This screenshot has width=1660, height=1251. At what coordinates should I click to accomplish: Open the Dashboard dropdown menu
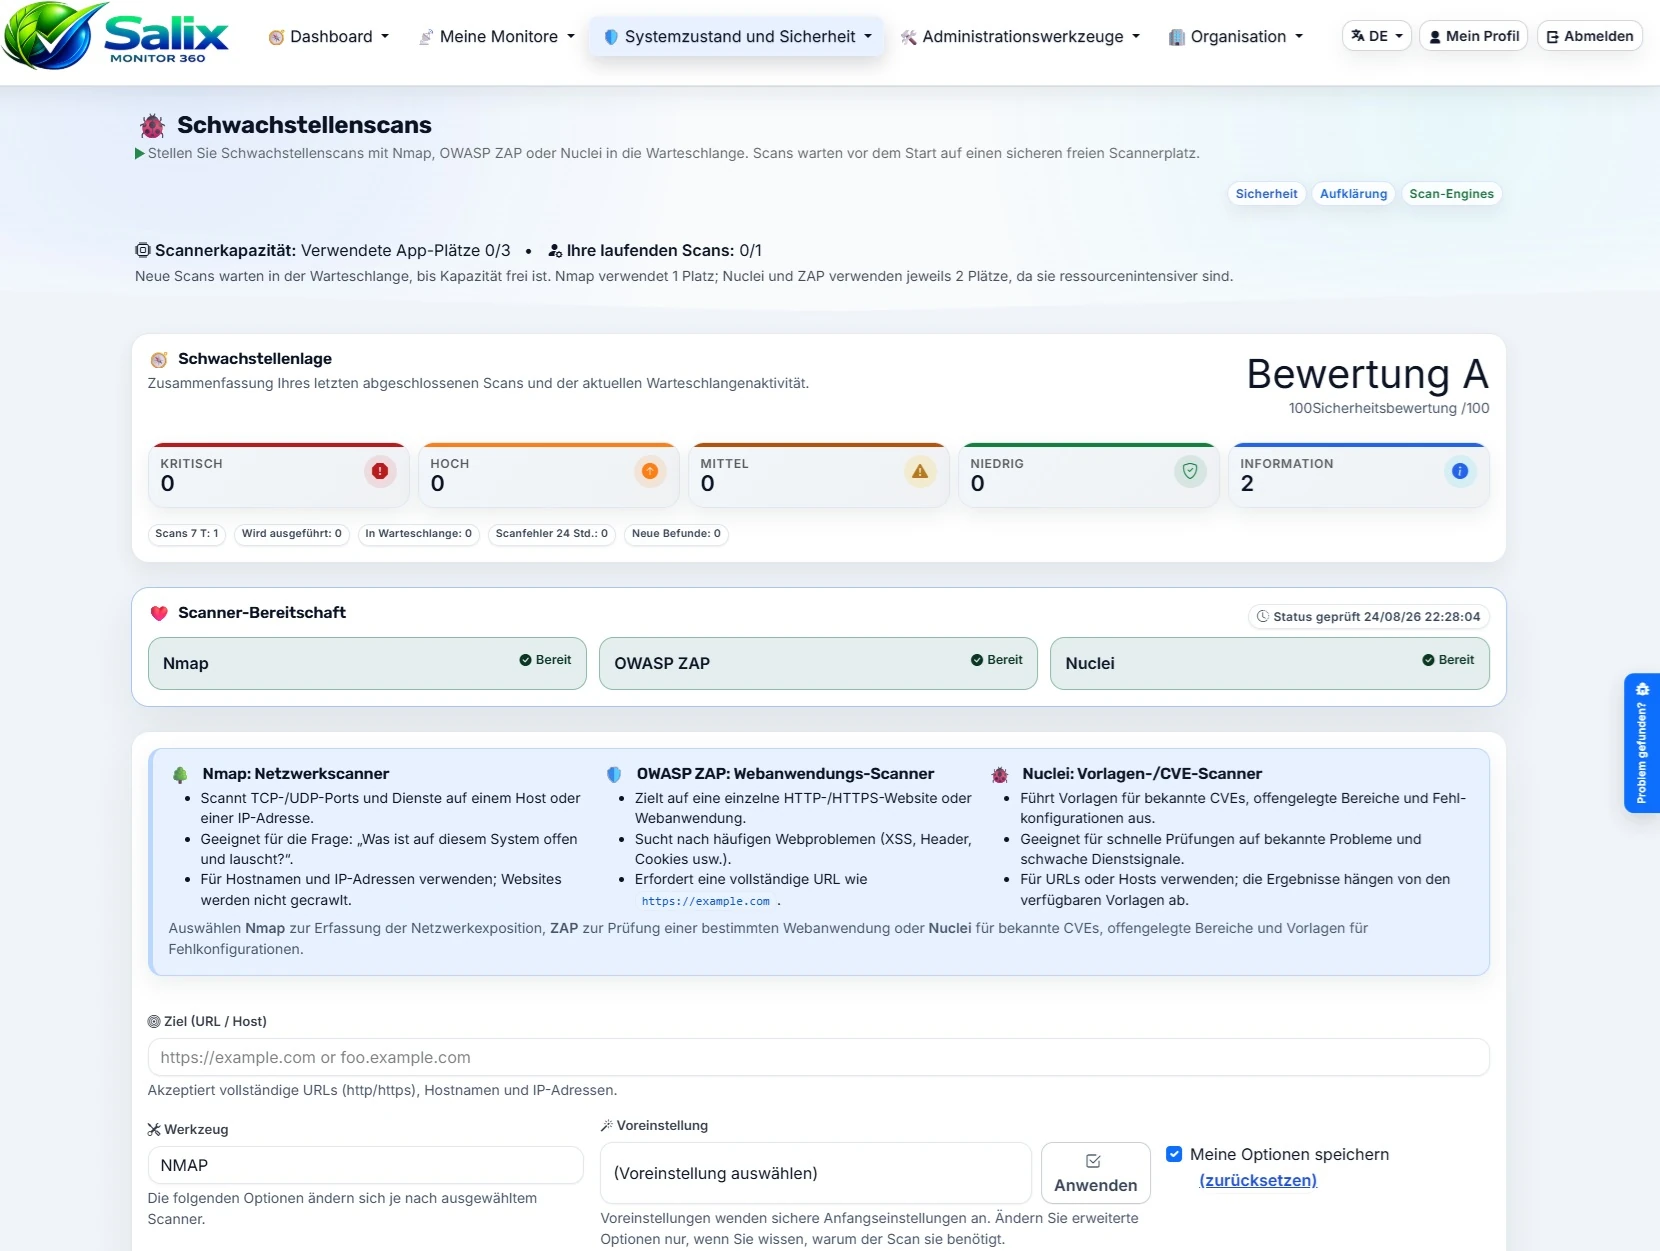coord(329,37)
